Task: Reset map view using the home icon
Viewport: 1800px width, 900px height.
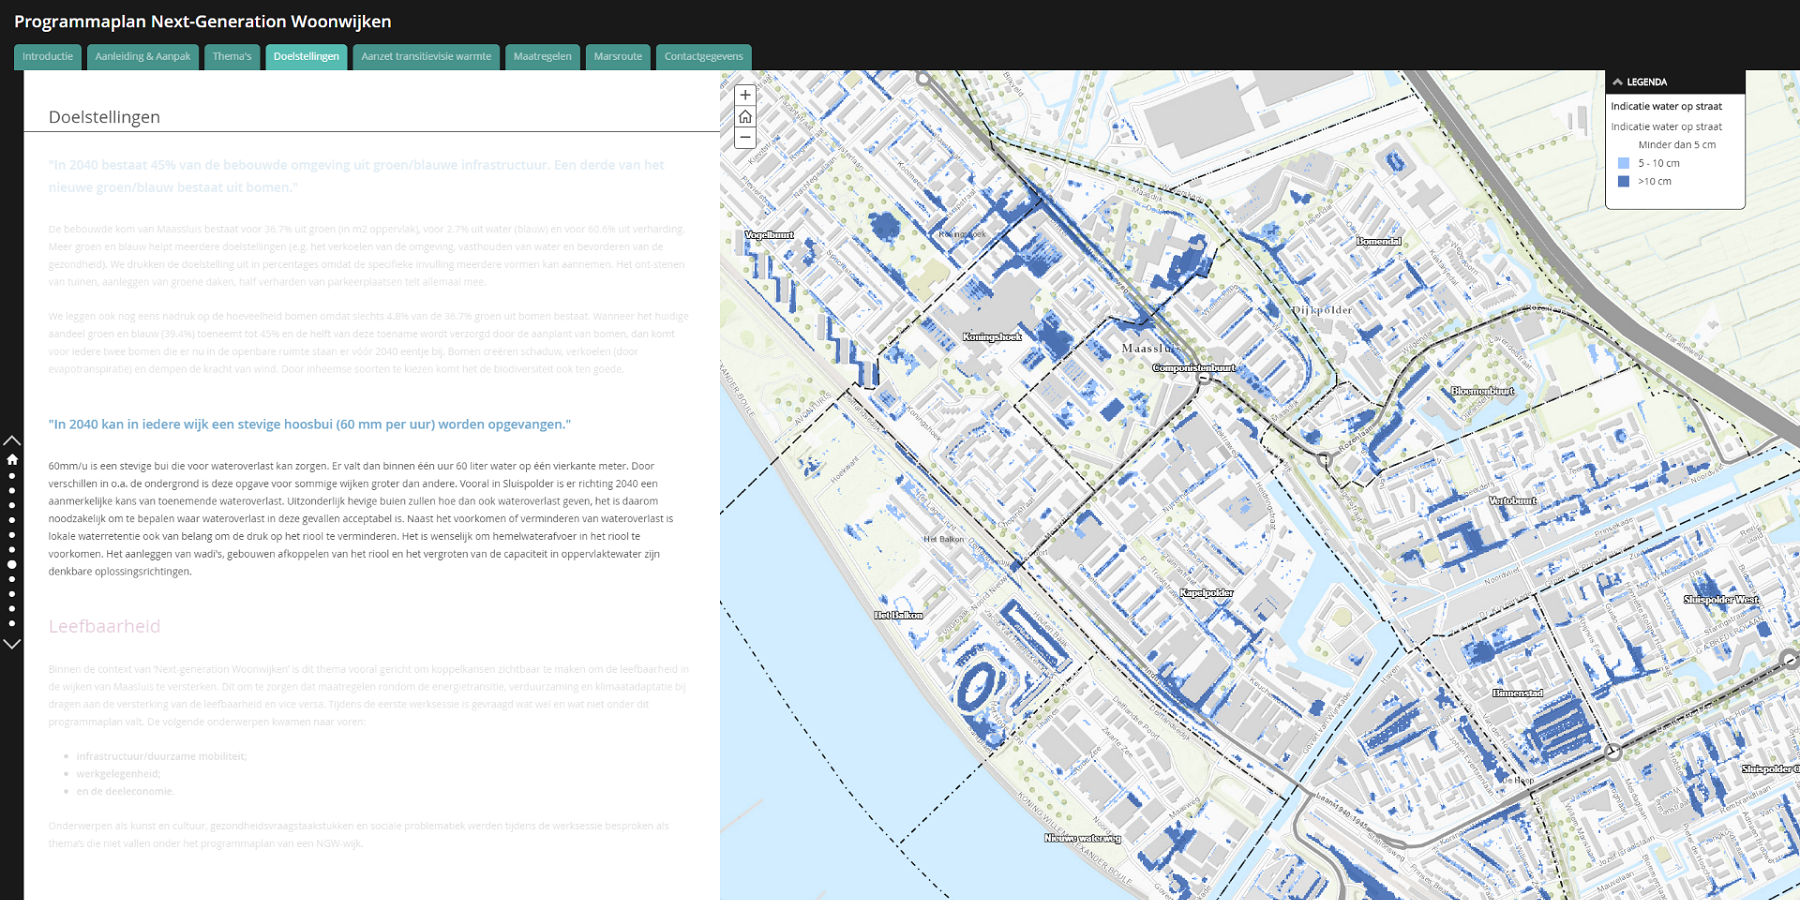Action: click(x=744, y=116)
